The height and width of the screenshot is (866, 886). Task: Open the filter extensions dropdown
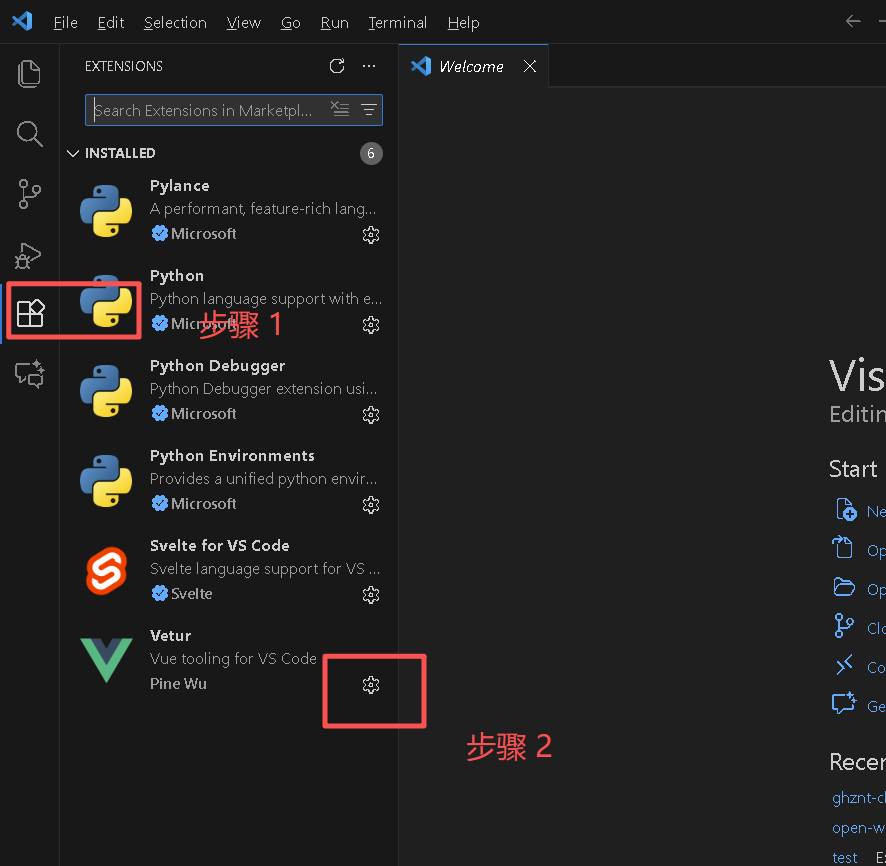(x=369, y=110)
